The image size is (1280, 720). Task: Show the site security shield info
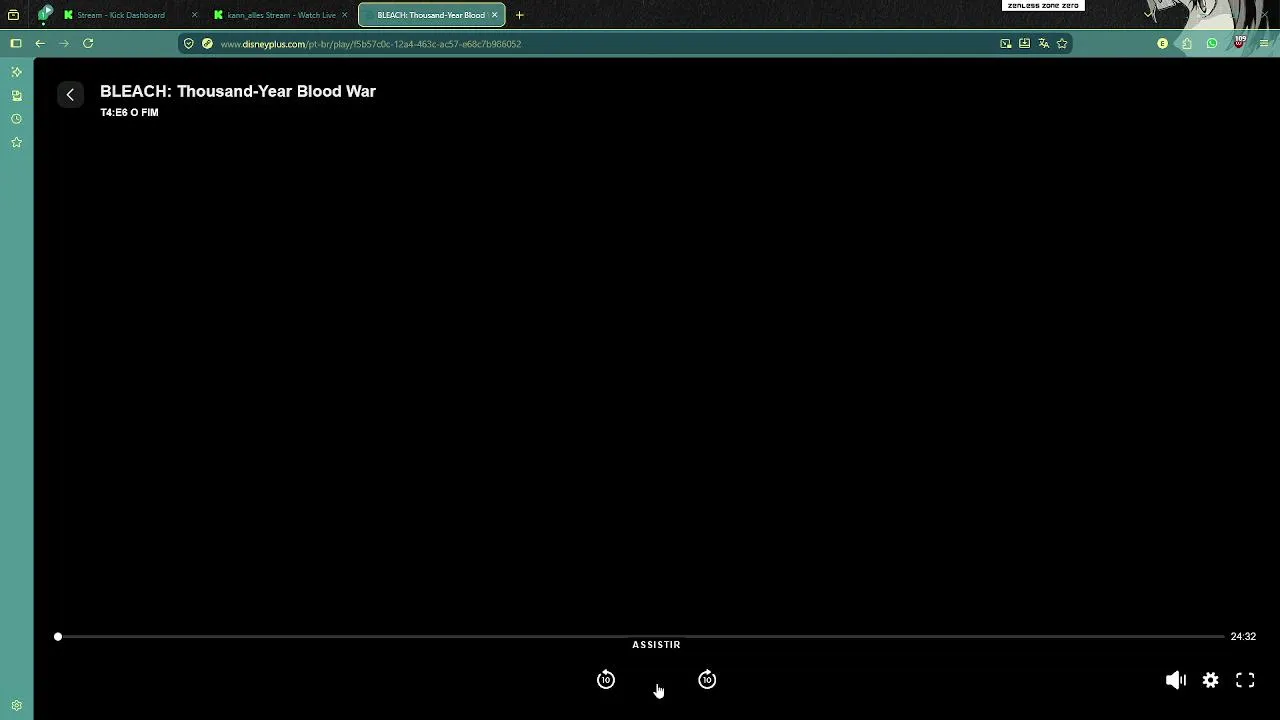click(188, 44)
